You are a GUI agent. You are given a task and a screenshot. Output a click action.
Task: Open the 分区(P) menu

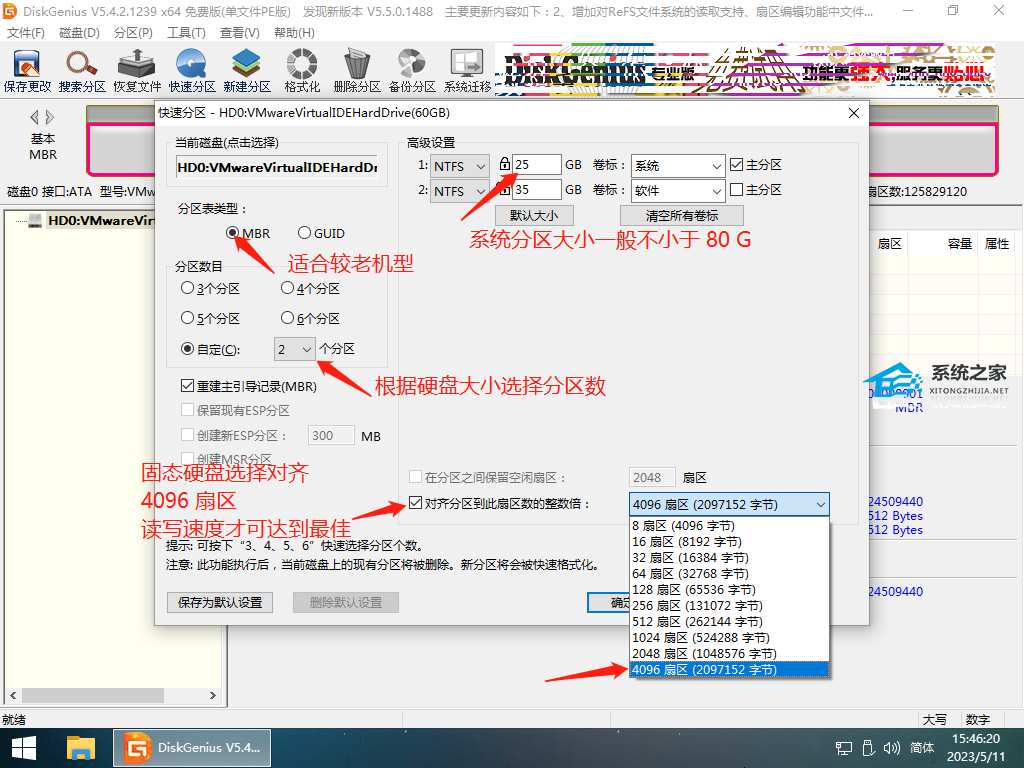[133, 33]
